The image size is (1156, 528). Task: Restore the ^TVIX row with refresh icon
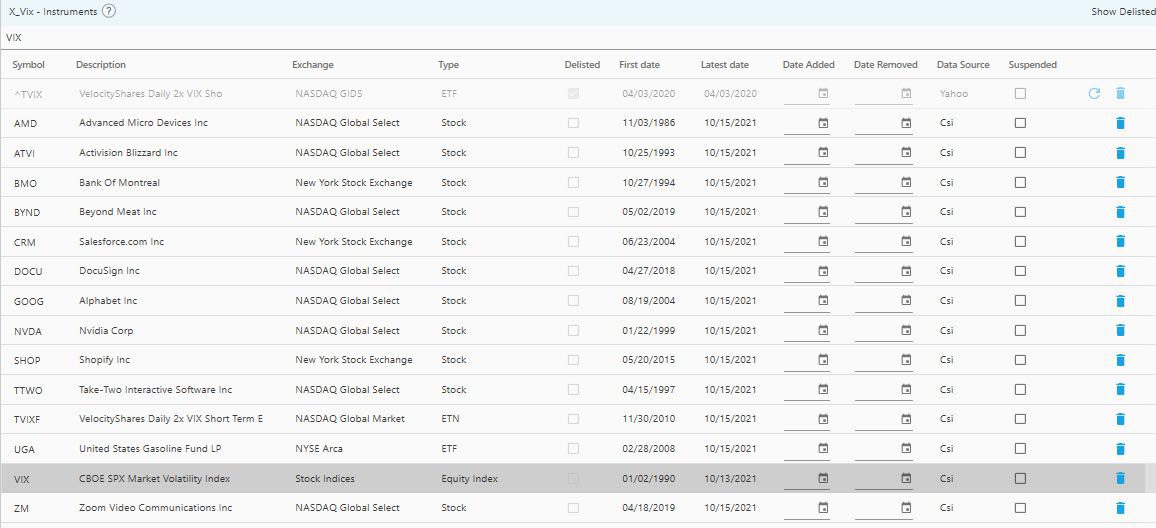coord(1094,93)
